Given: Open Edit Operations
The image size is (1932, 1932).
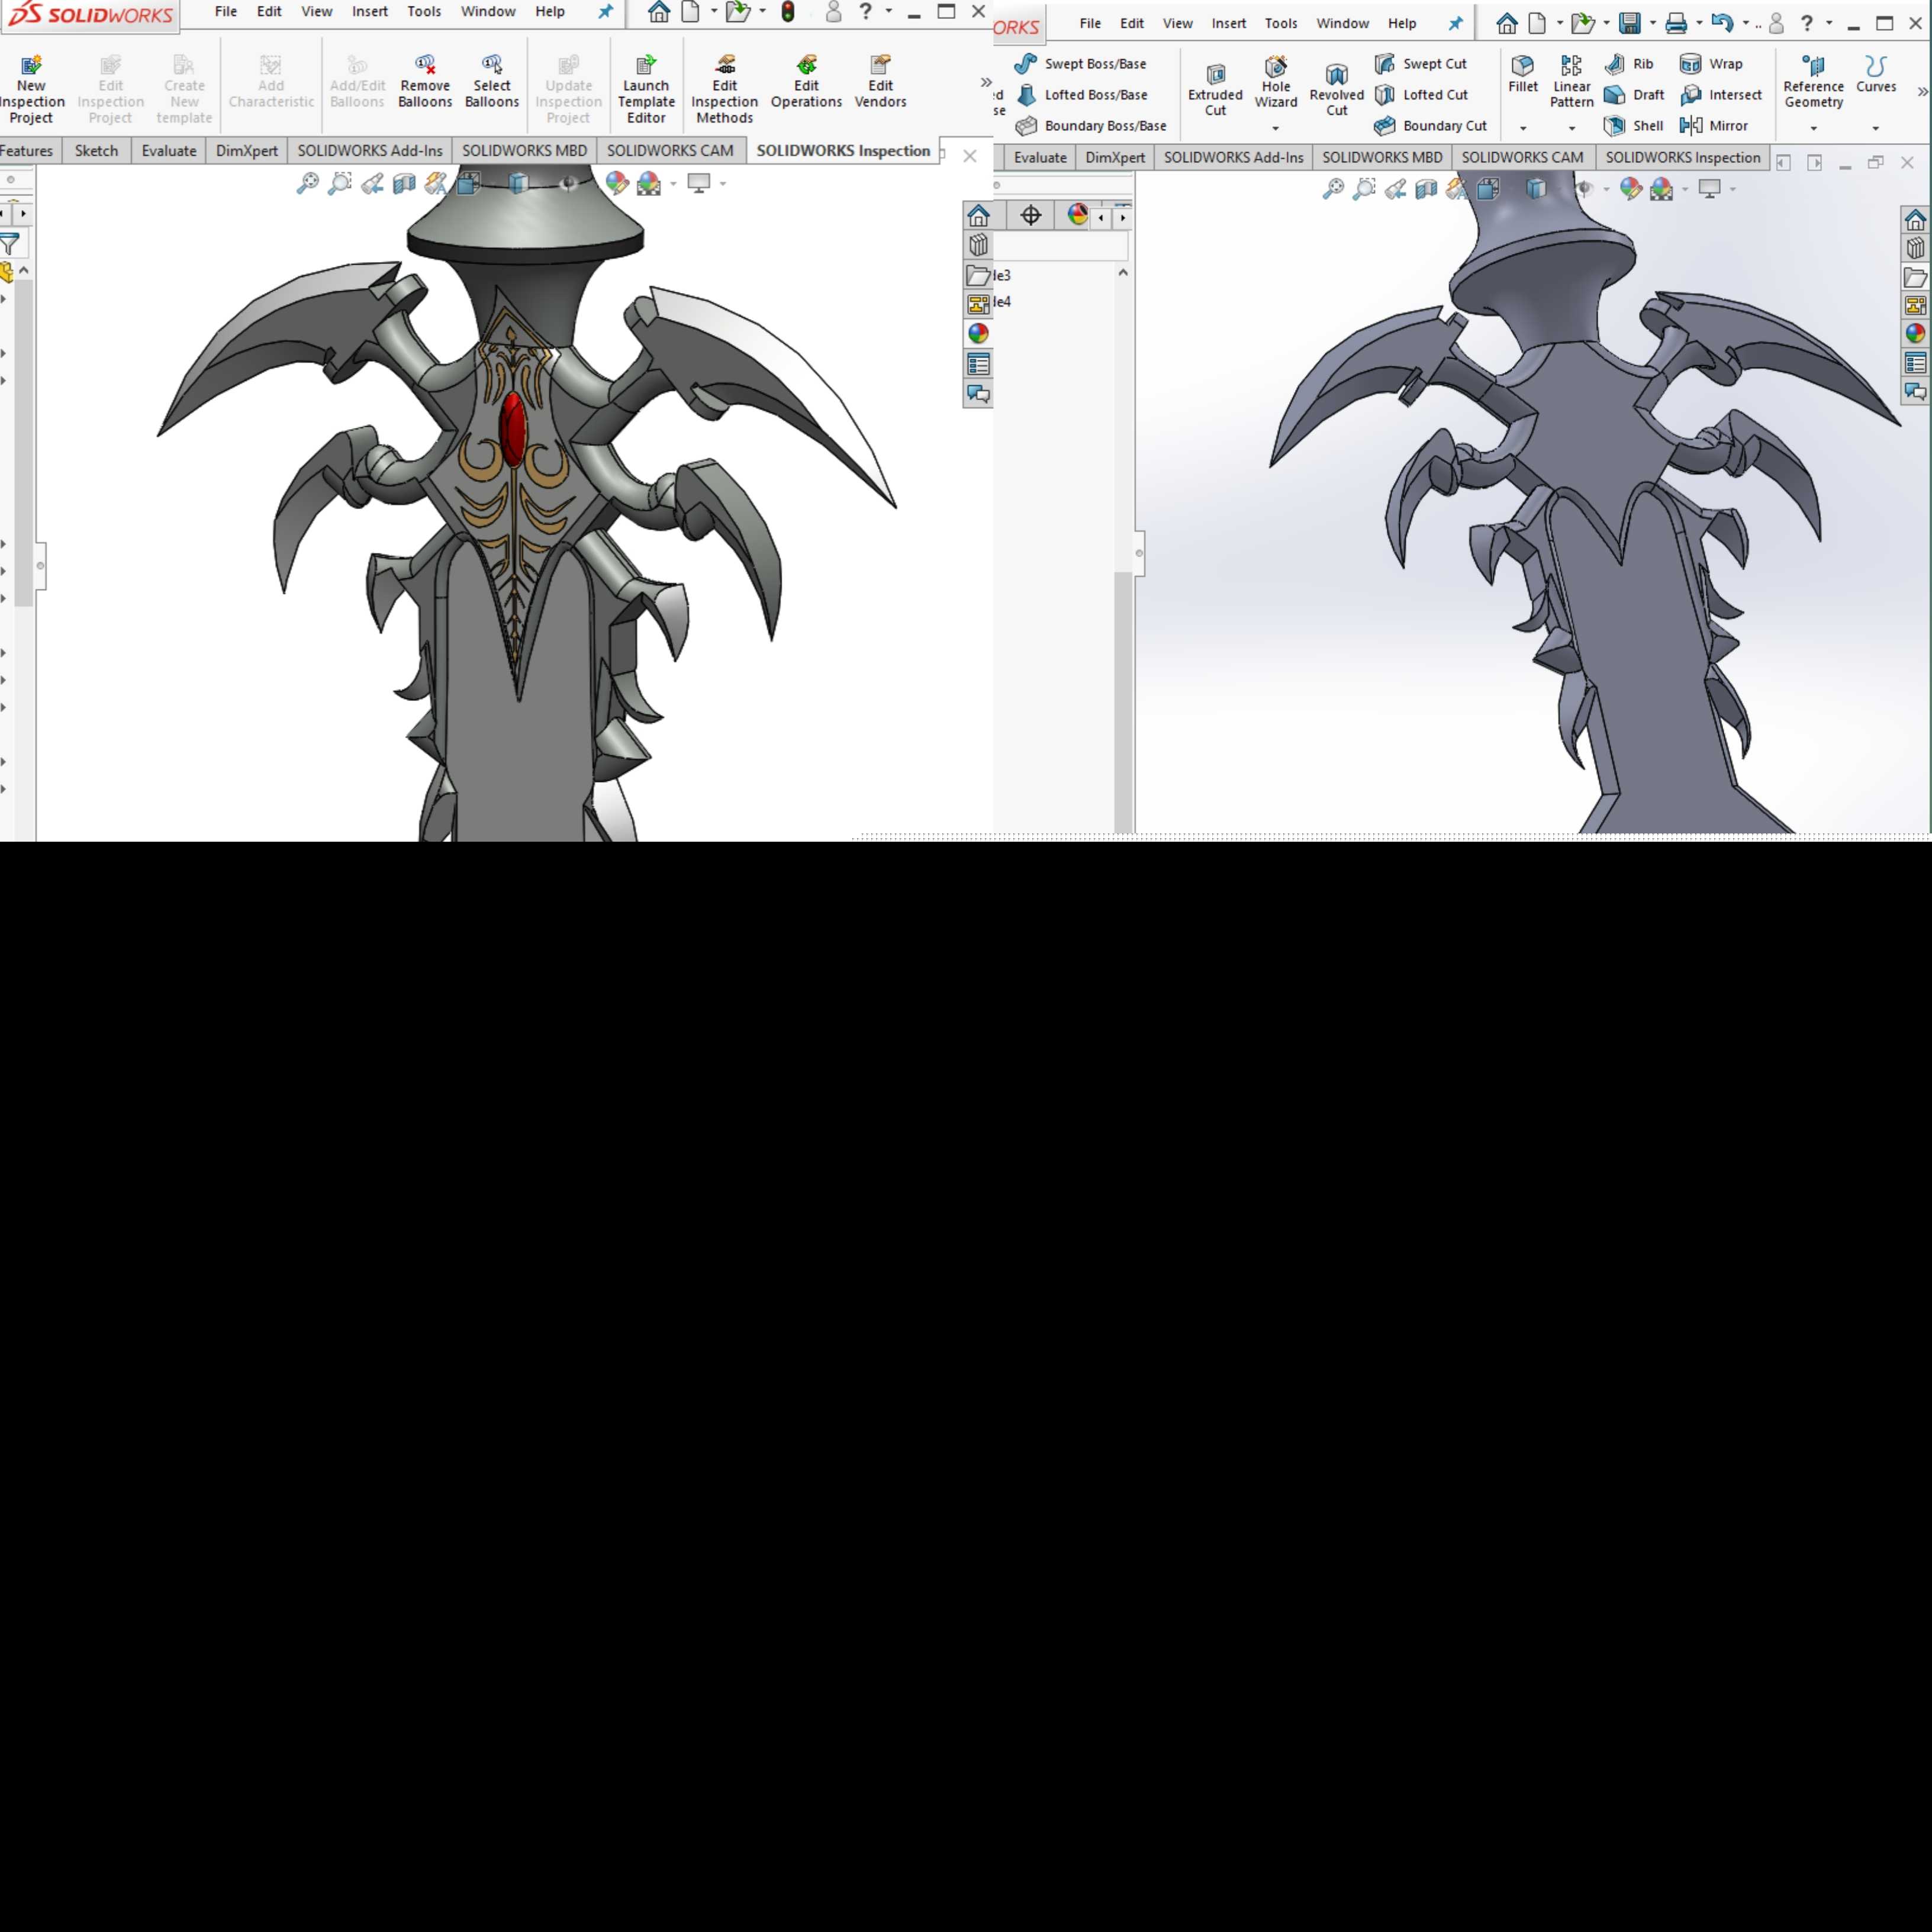Looking at the screenshot, I should 806,82.
